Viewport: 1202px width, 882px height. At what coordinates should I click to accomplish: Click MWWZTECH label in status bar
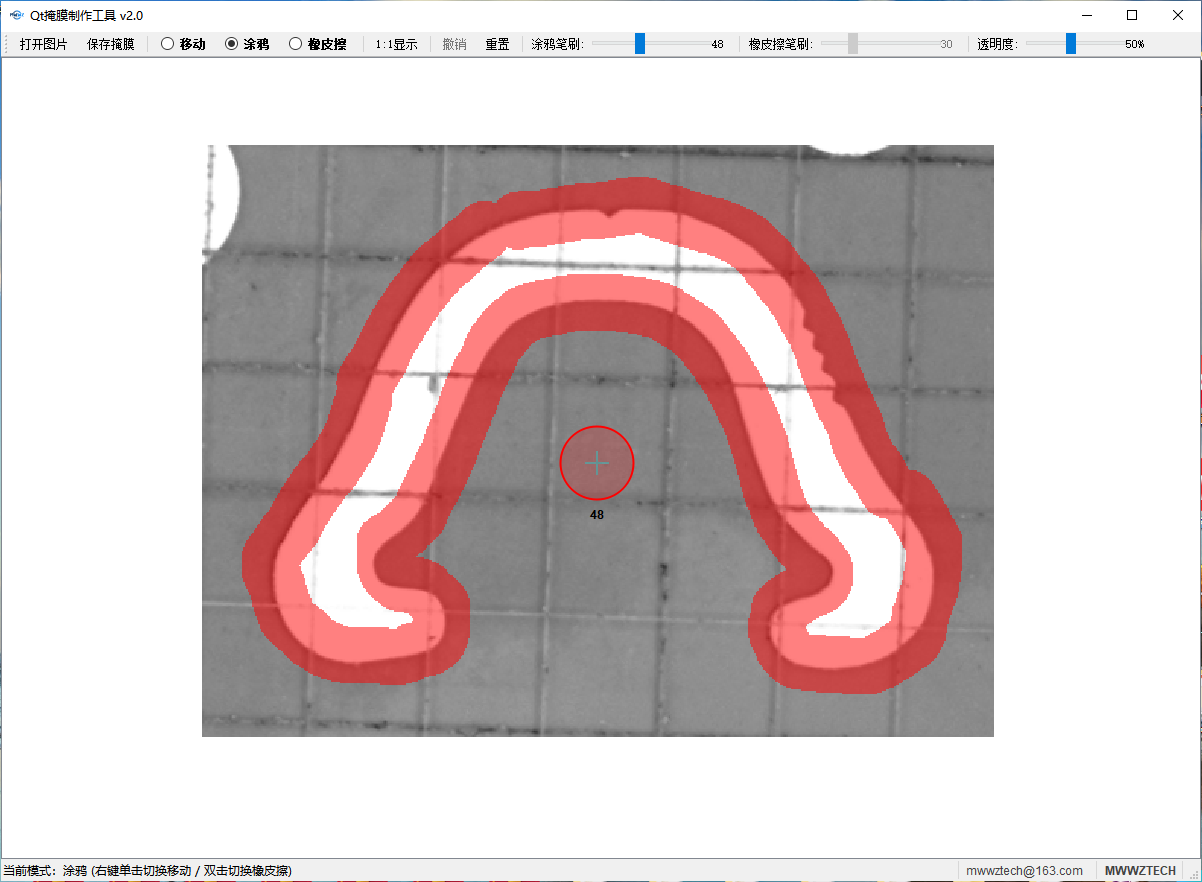(1140, 871)
